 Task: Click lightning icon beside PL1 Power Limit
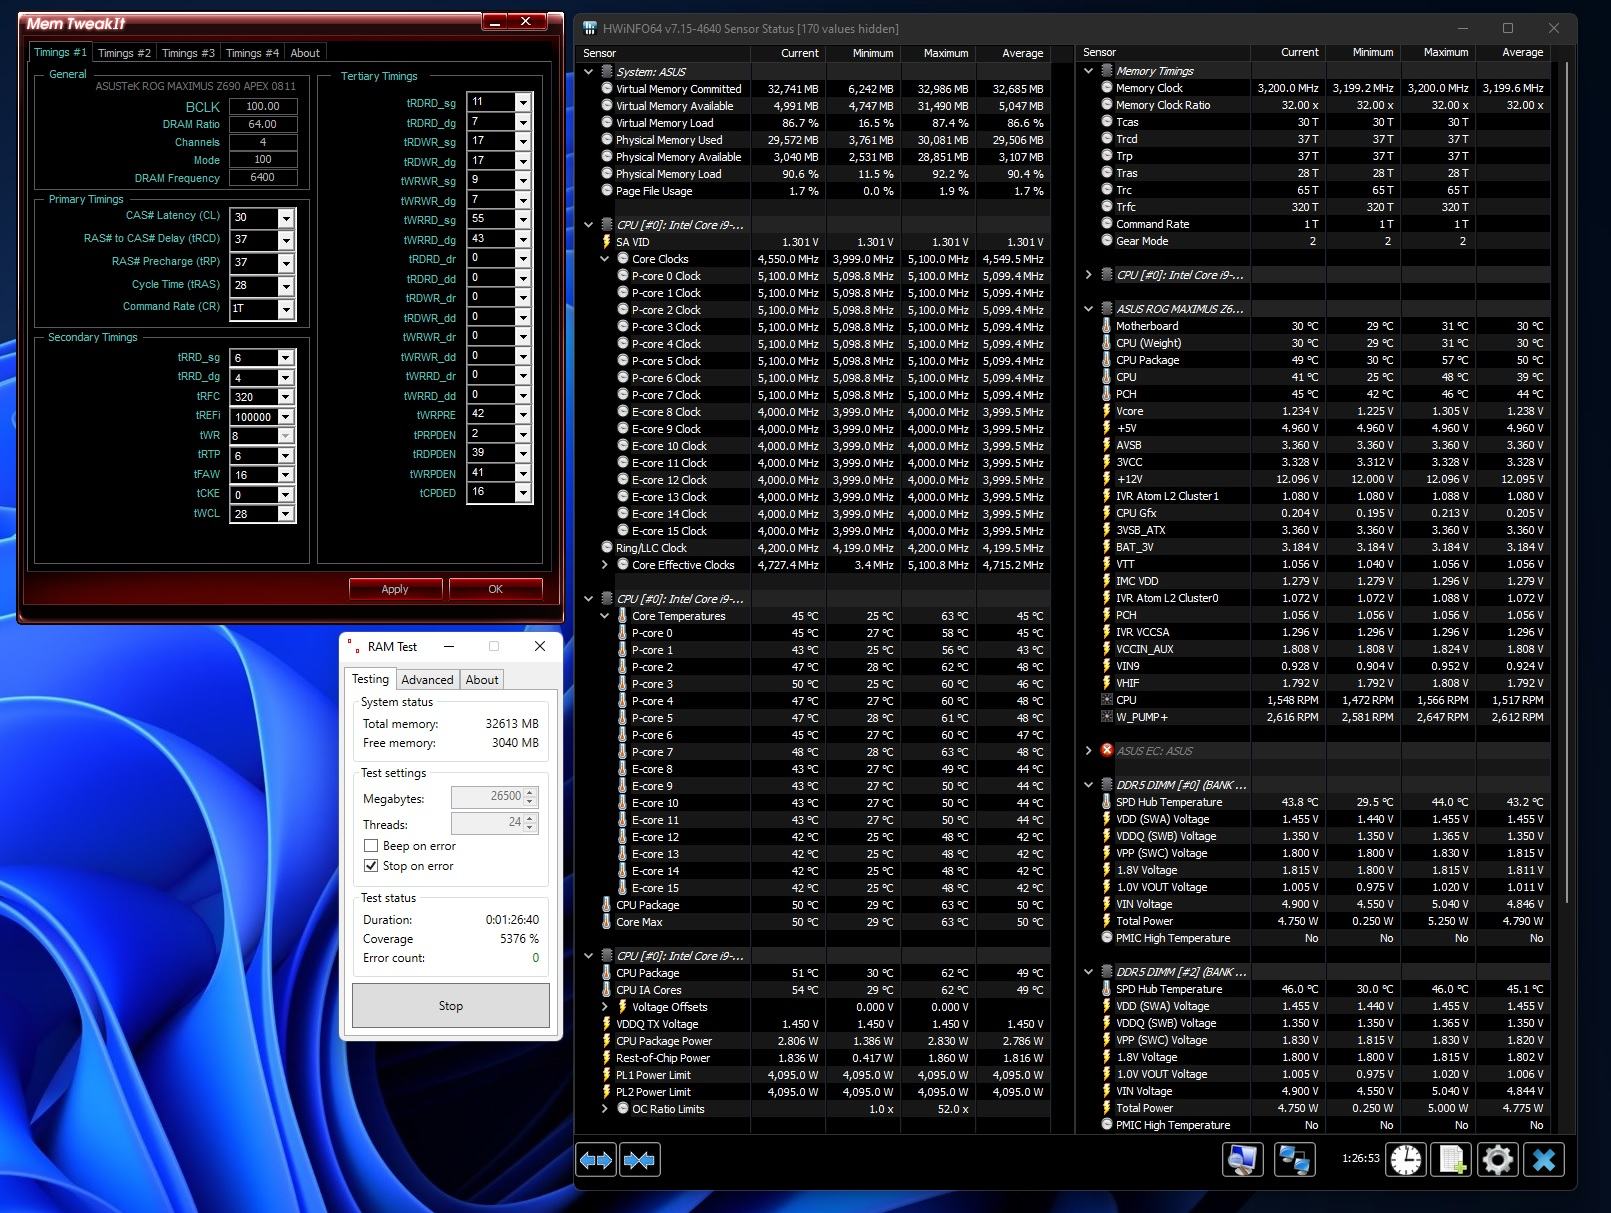tap(607, 1075)
